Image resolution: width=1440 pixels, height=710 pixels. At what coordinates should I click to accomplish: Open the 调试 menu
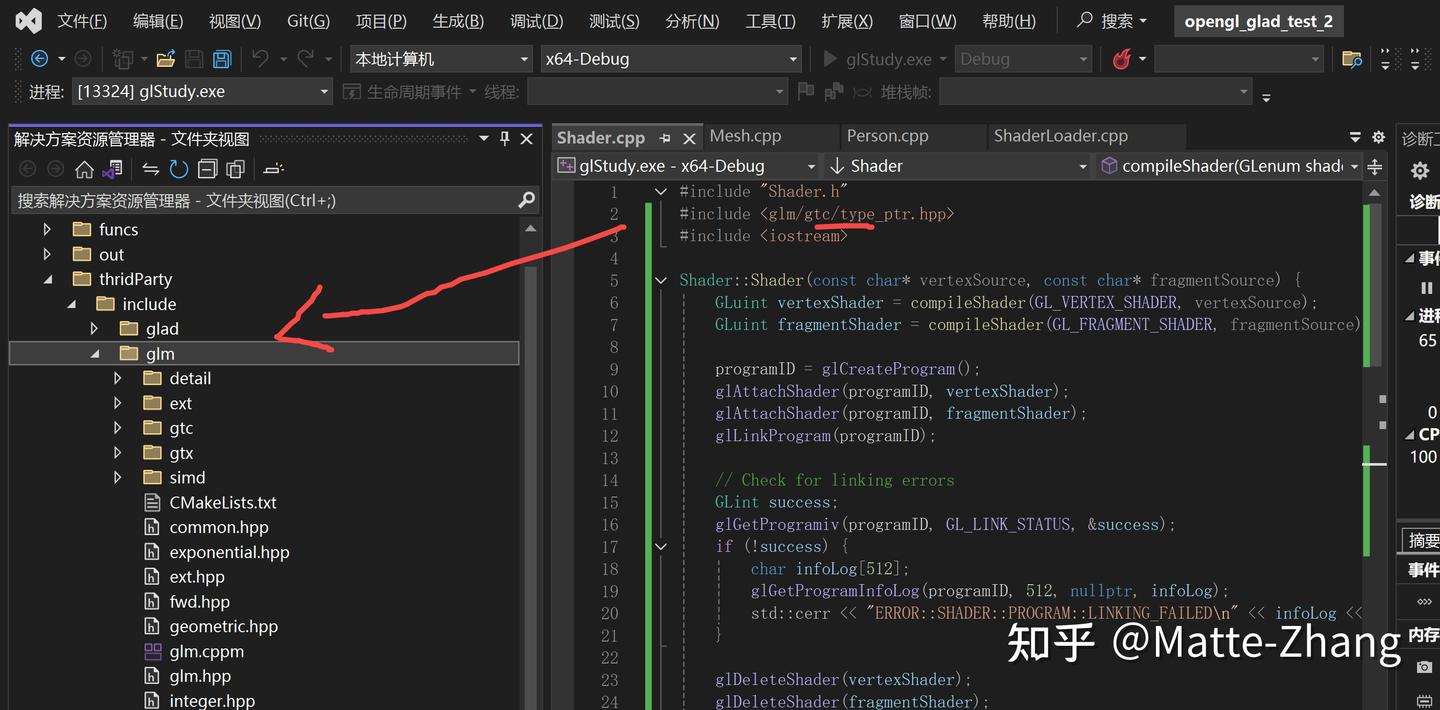tap(536, 20)
